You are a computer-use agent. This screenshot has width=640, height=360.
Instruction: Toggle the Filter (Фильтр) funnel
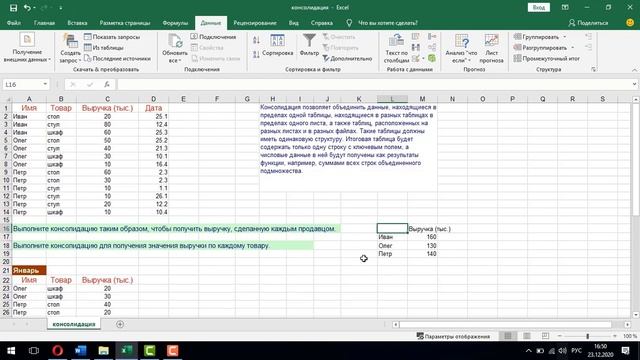[x=309, y=45]
